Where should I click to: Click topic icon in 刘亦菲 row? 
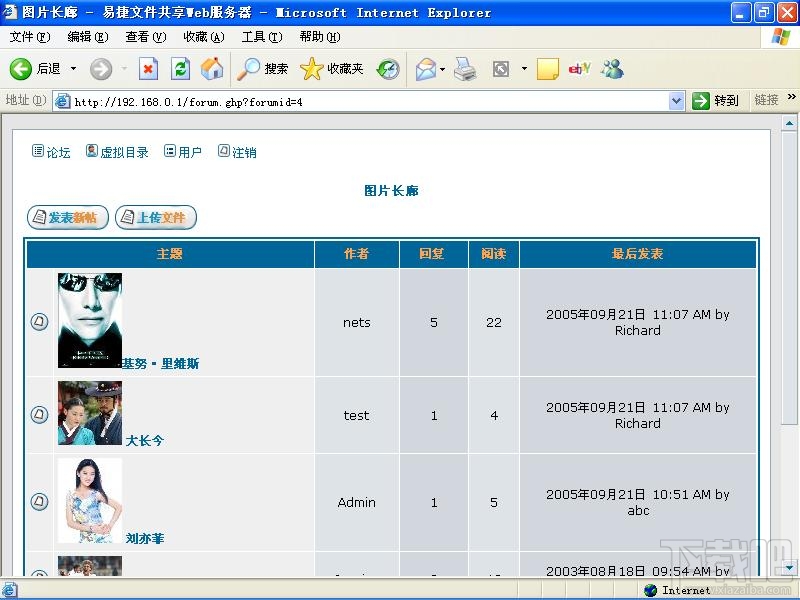coord(39,502)
